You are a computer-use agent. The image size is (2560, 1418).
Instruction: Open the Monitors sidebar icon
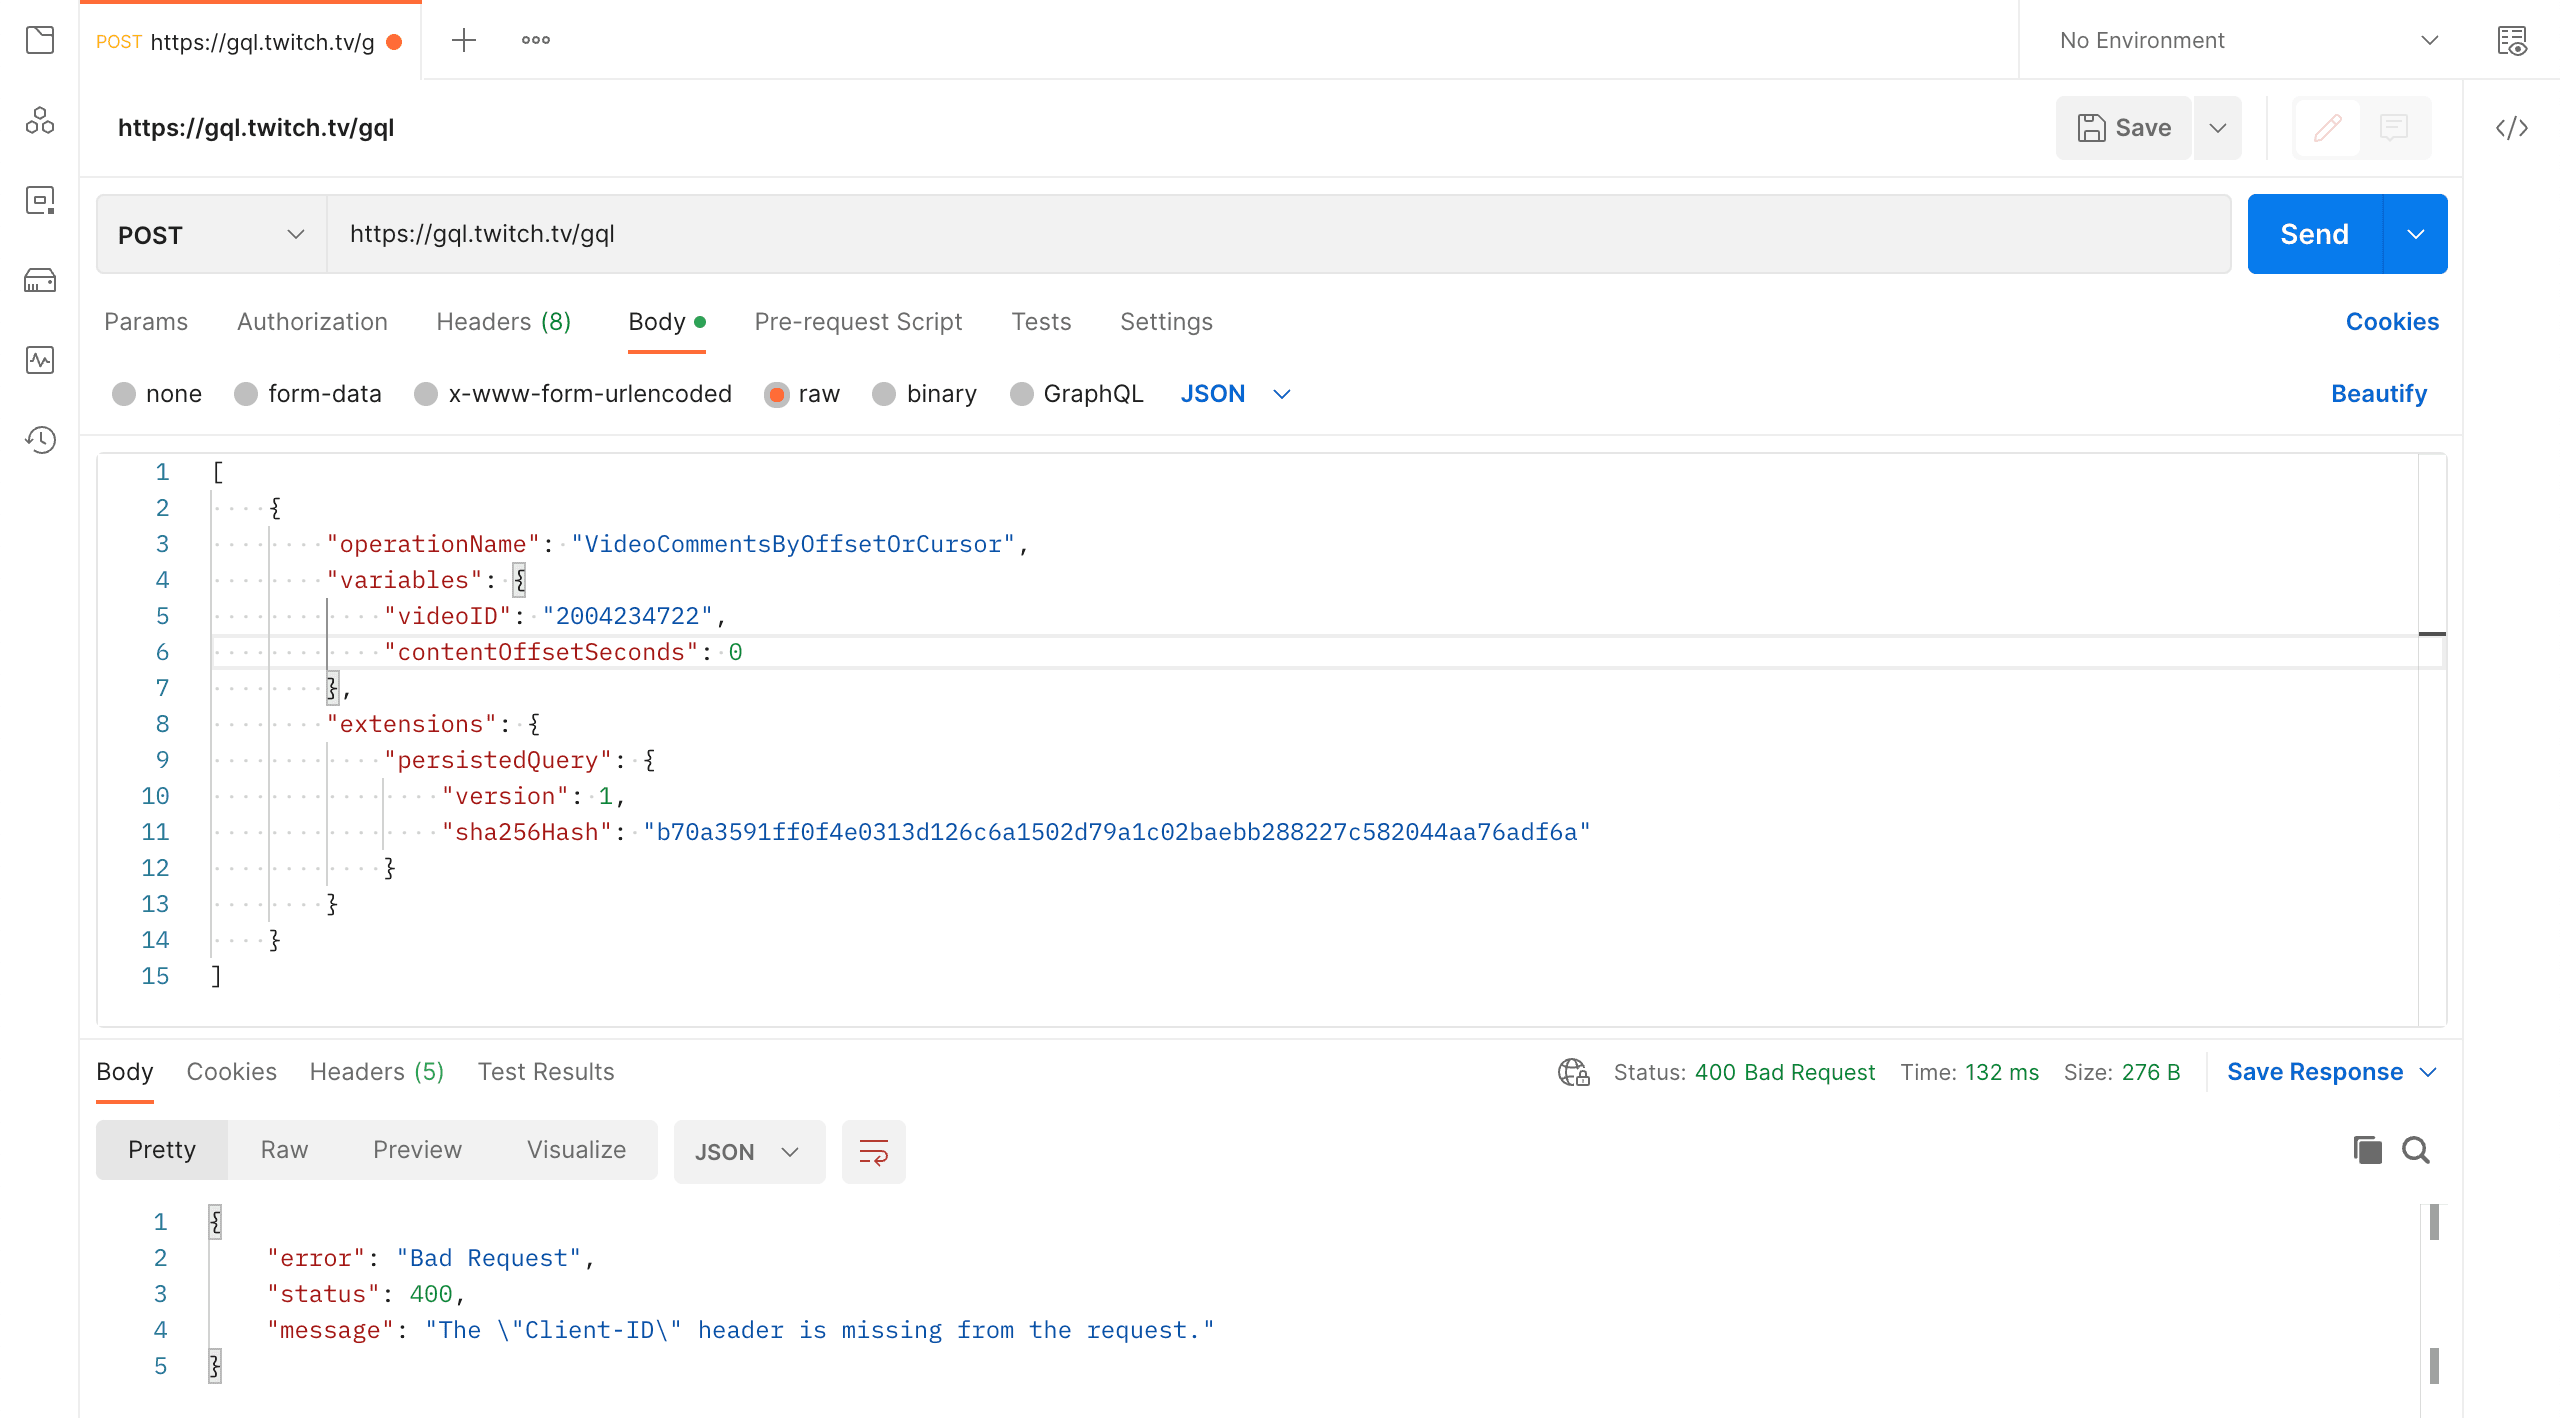click(40, 360)
